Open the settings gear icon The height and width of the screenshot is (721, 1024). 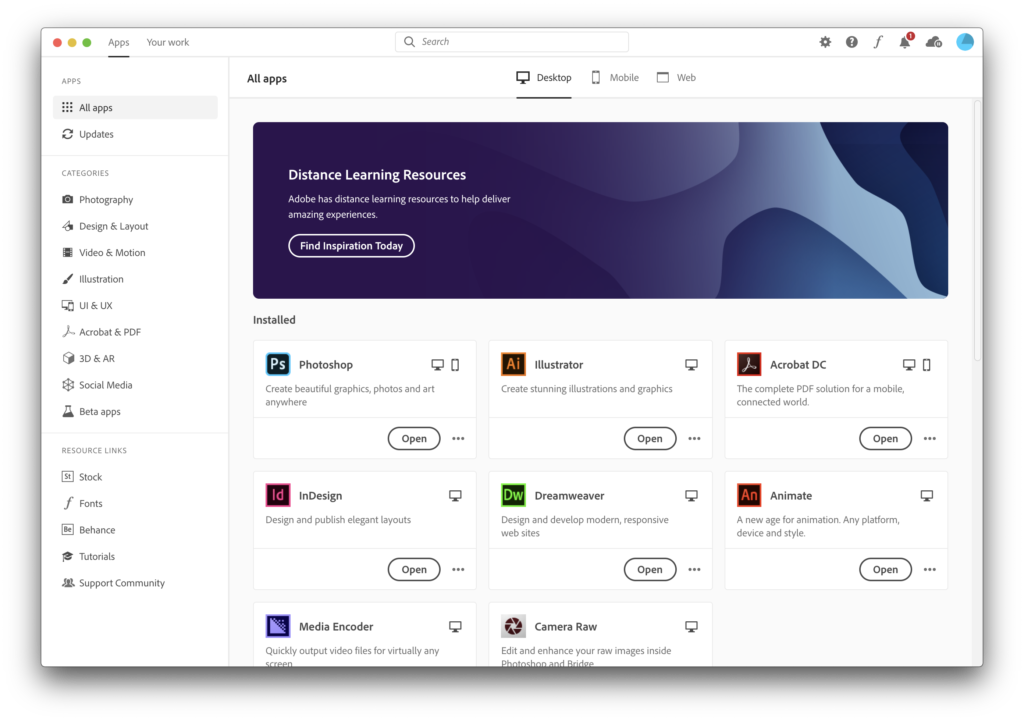[x=825, y=42]
